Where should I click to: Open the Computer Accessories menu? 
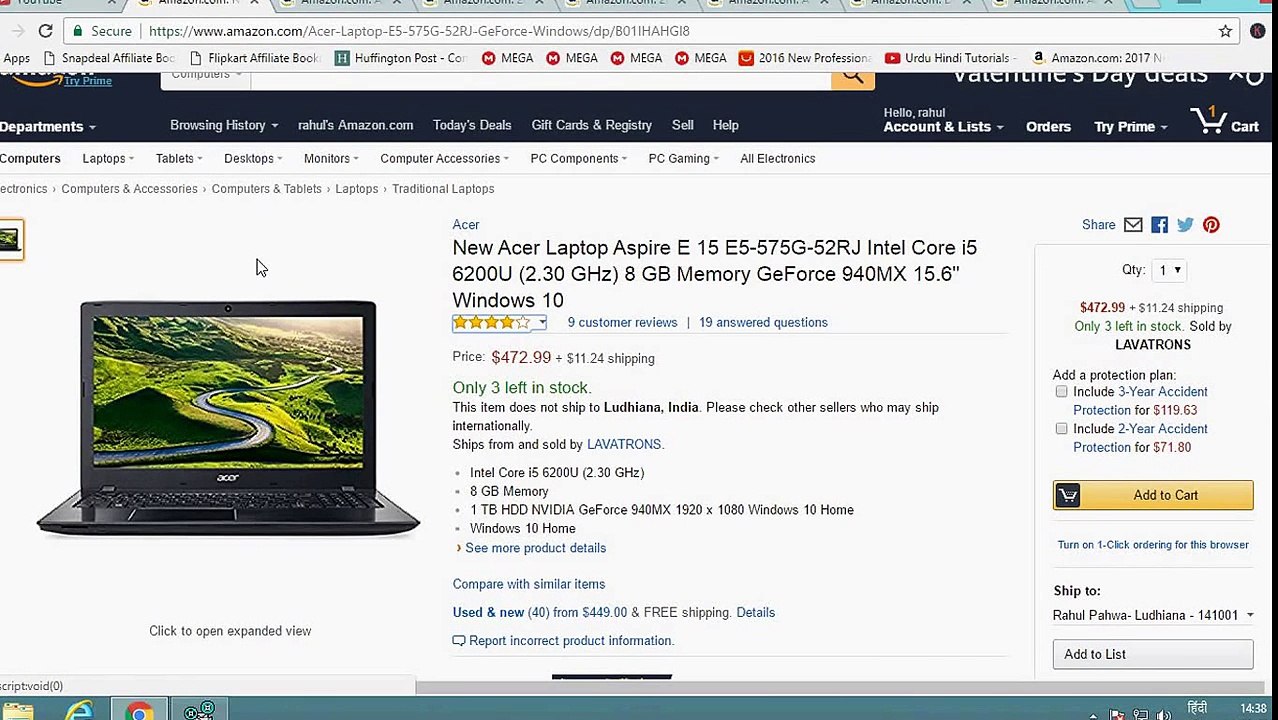(444, 158)
